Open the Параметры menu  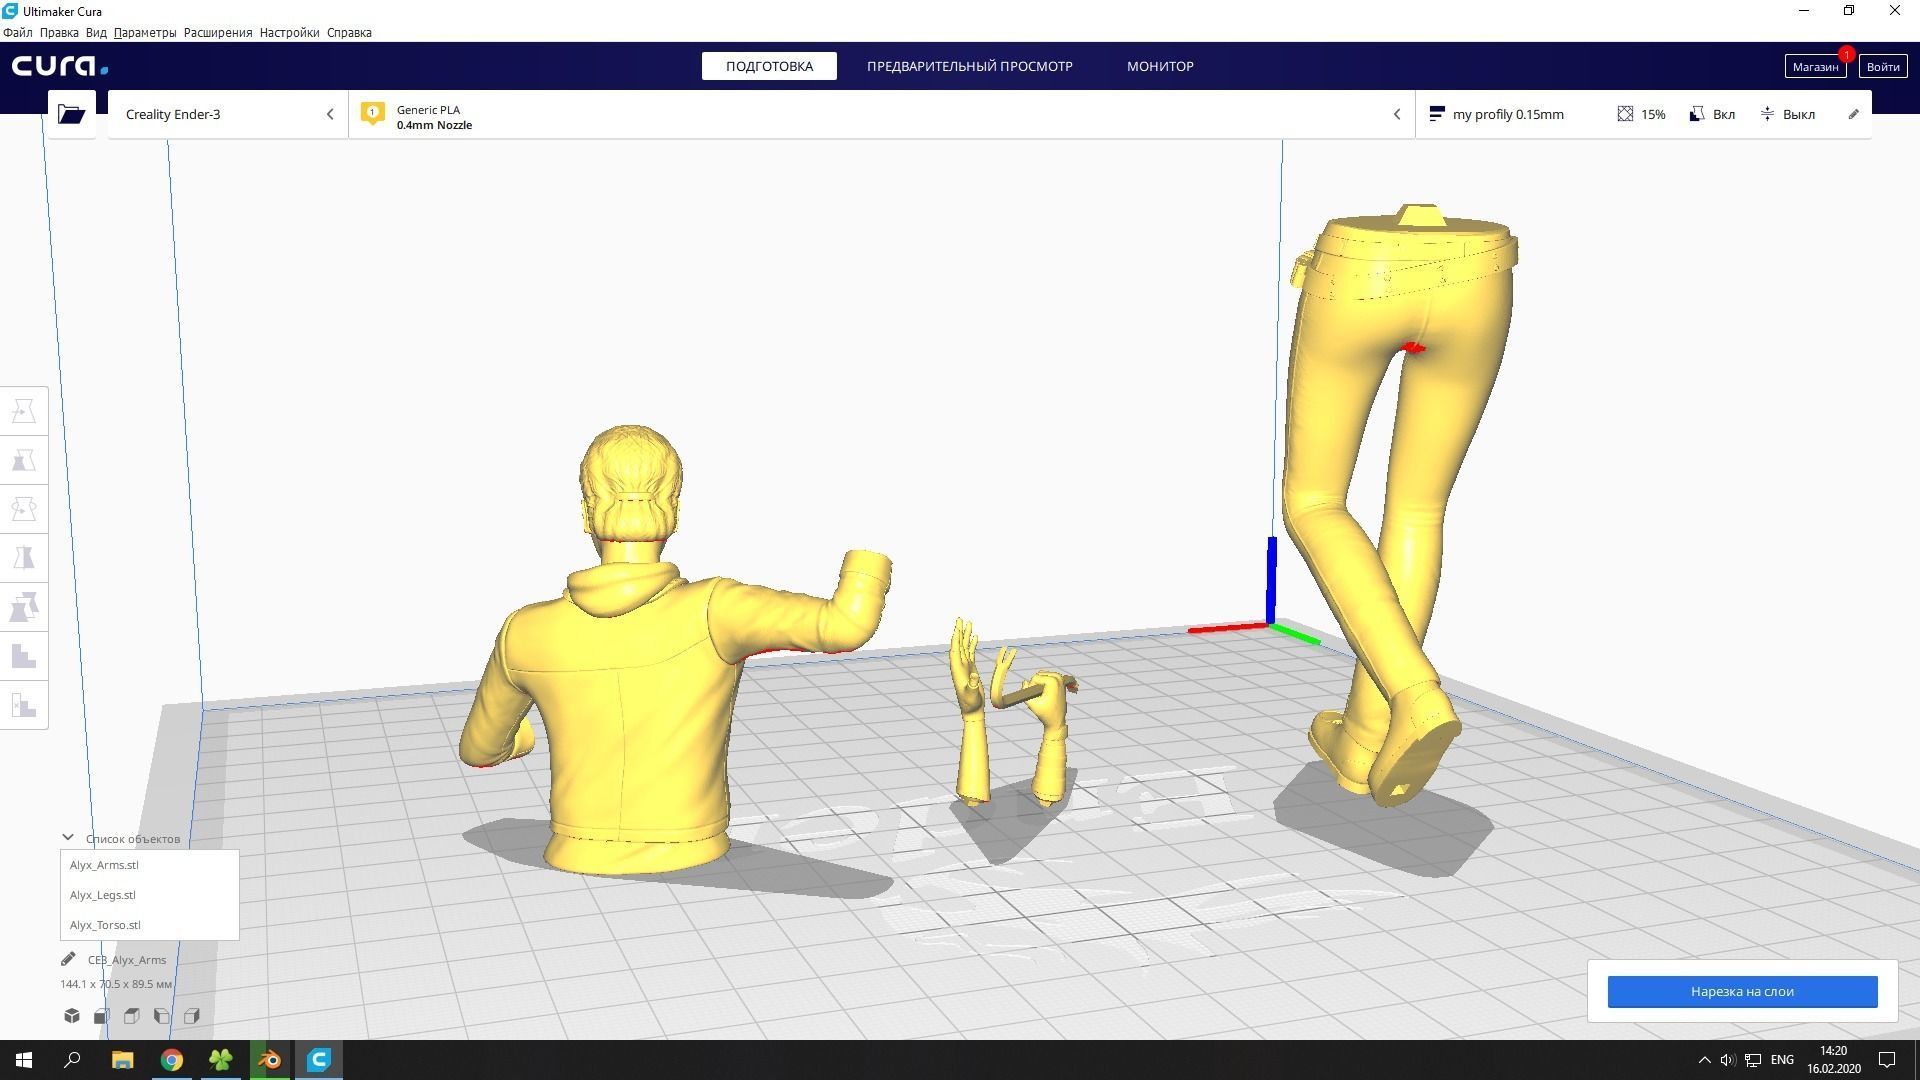(x=145, y=33)
